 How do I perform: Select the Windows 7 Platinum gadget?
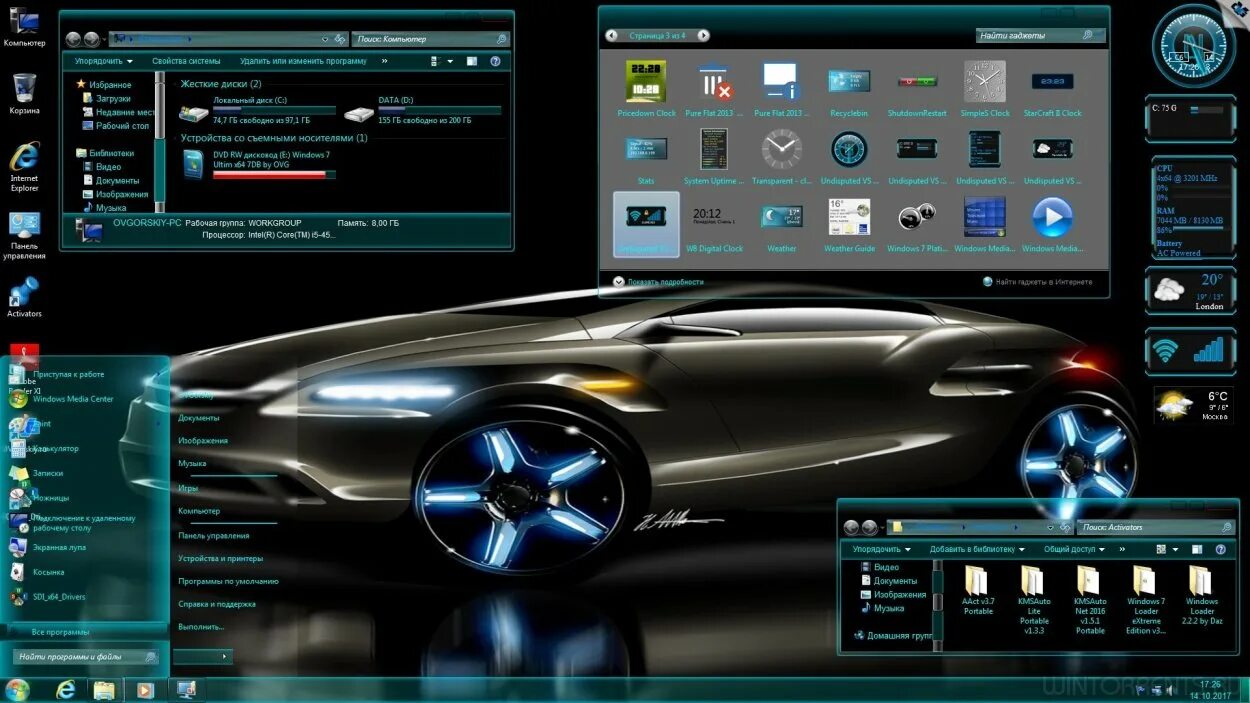click(x=917, y=225)
